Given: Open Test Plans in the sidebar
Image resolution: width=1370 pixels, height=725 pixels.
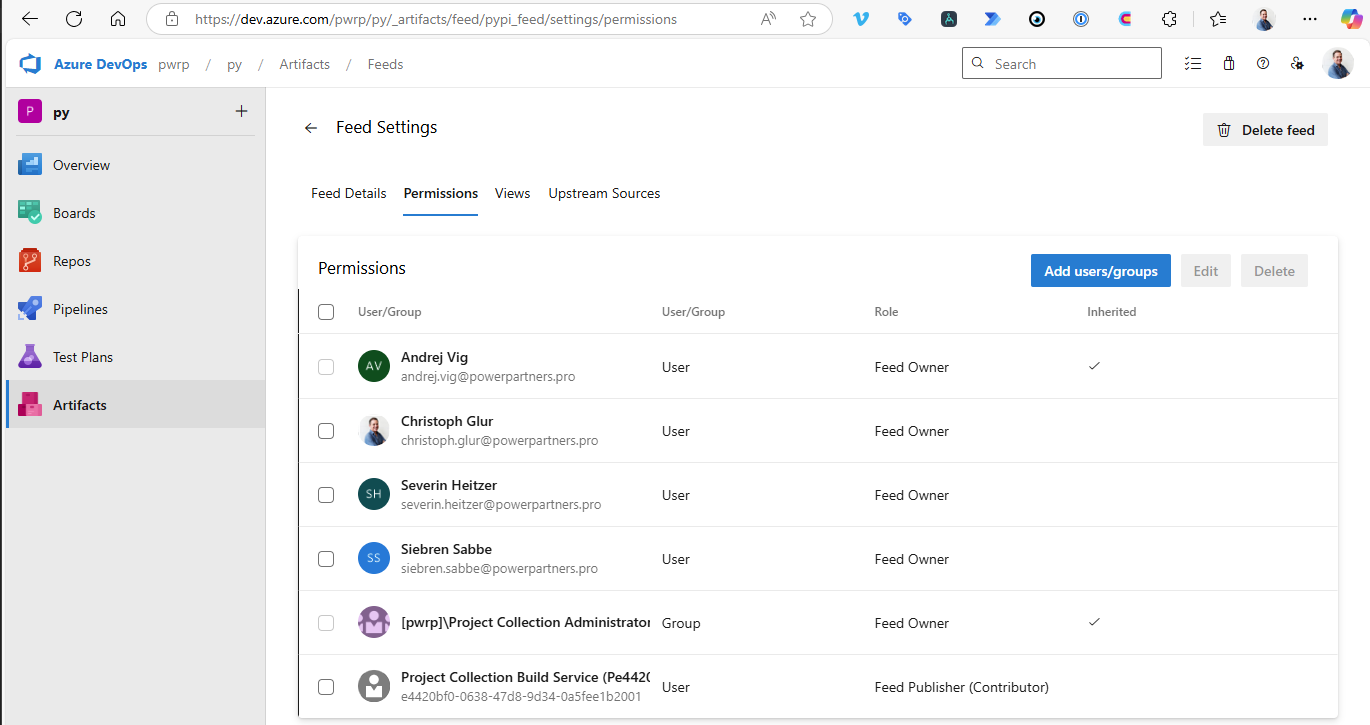Looking at the screenshot, I should coord(135,357).
